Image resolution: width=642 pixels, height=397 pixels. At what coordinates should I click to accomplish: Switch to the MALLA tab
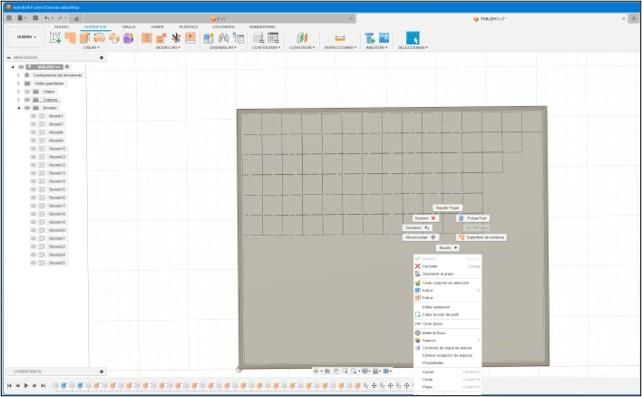pos(129,27)
